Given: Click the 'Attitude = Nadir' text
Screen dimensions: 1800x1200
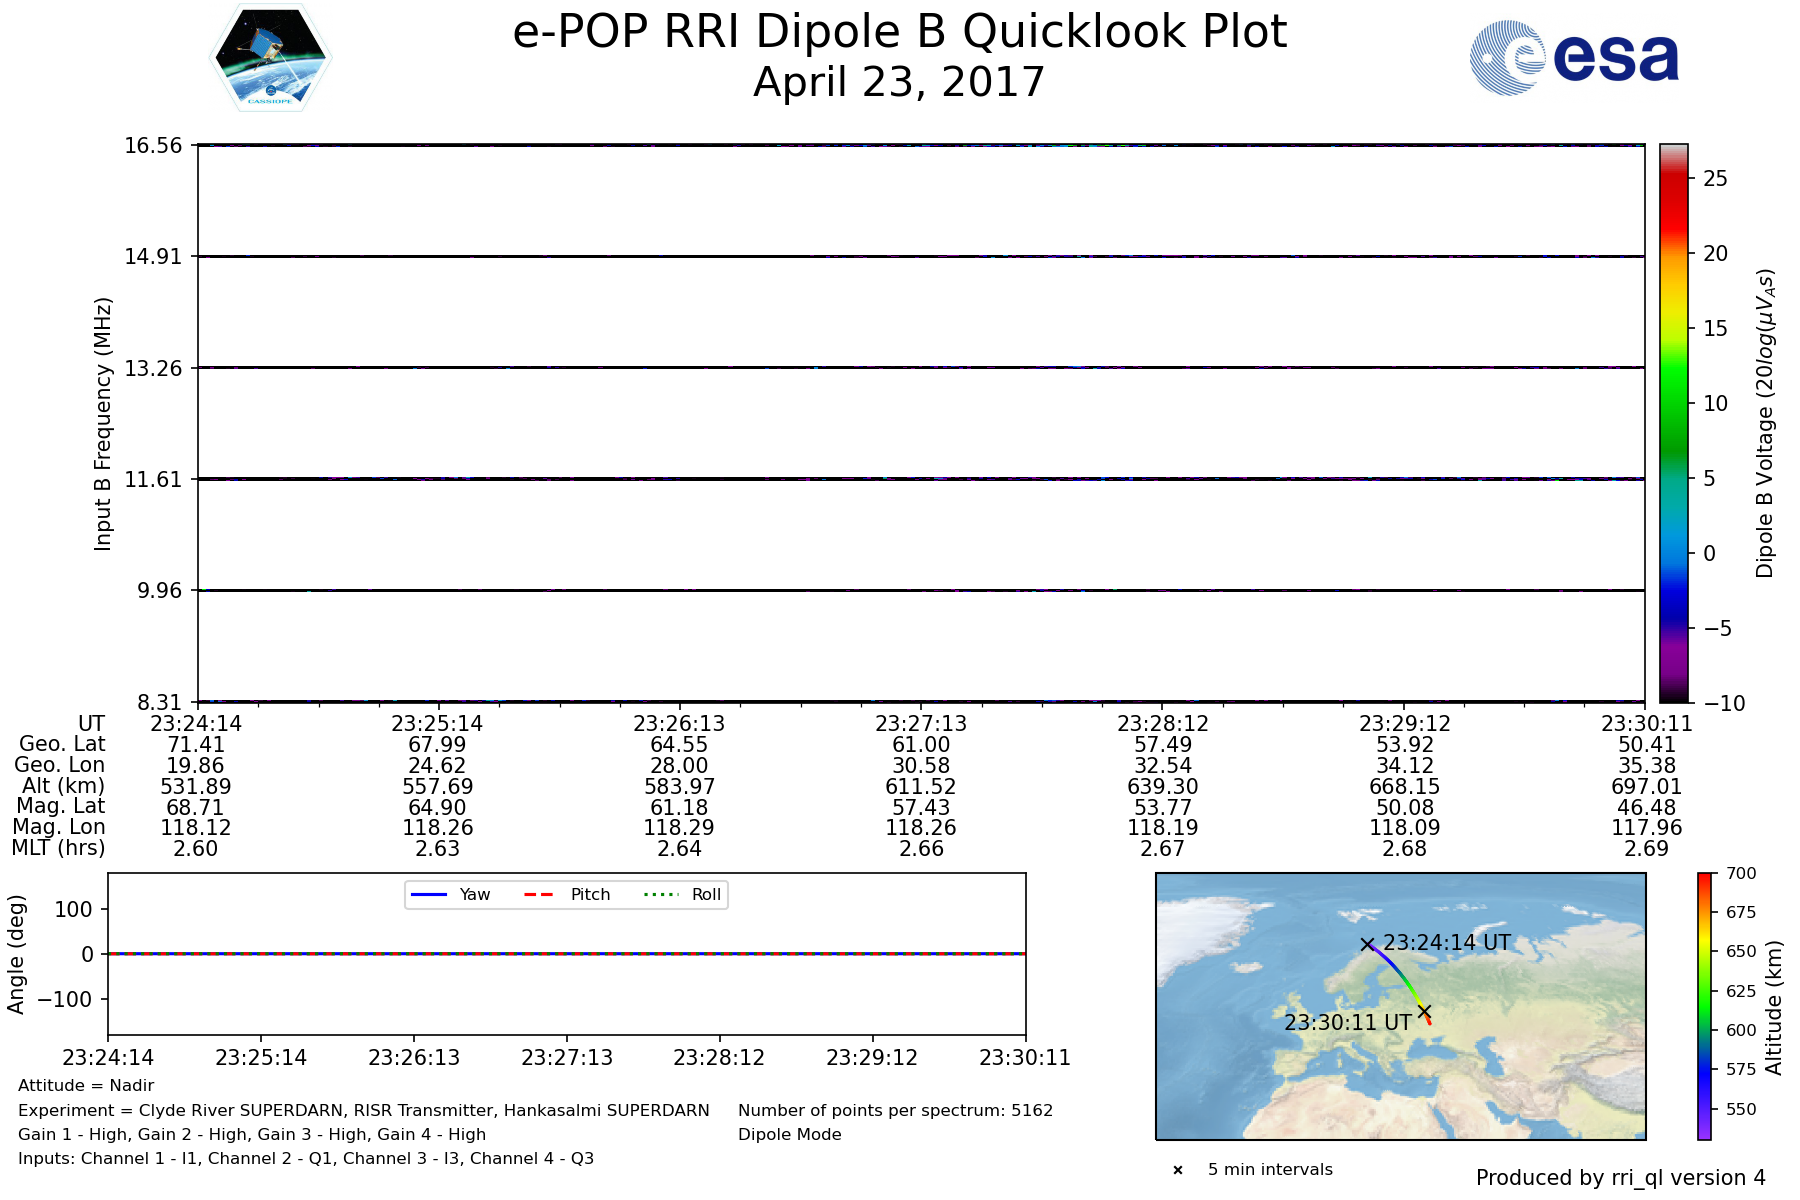Looking at the screenshot, I should pyautogui.click(x=86, y=1086).
